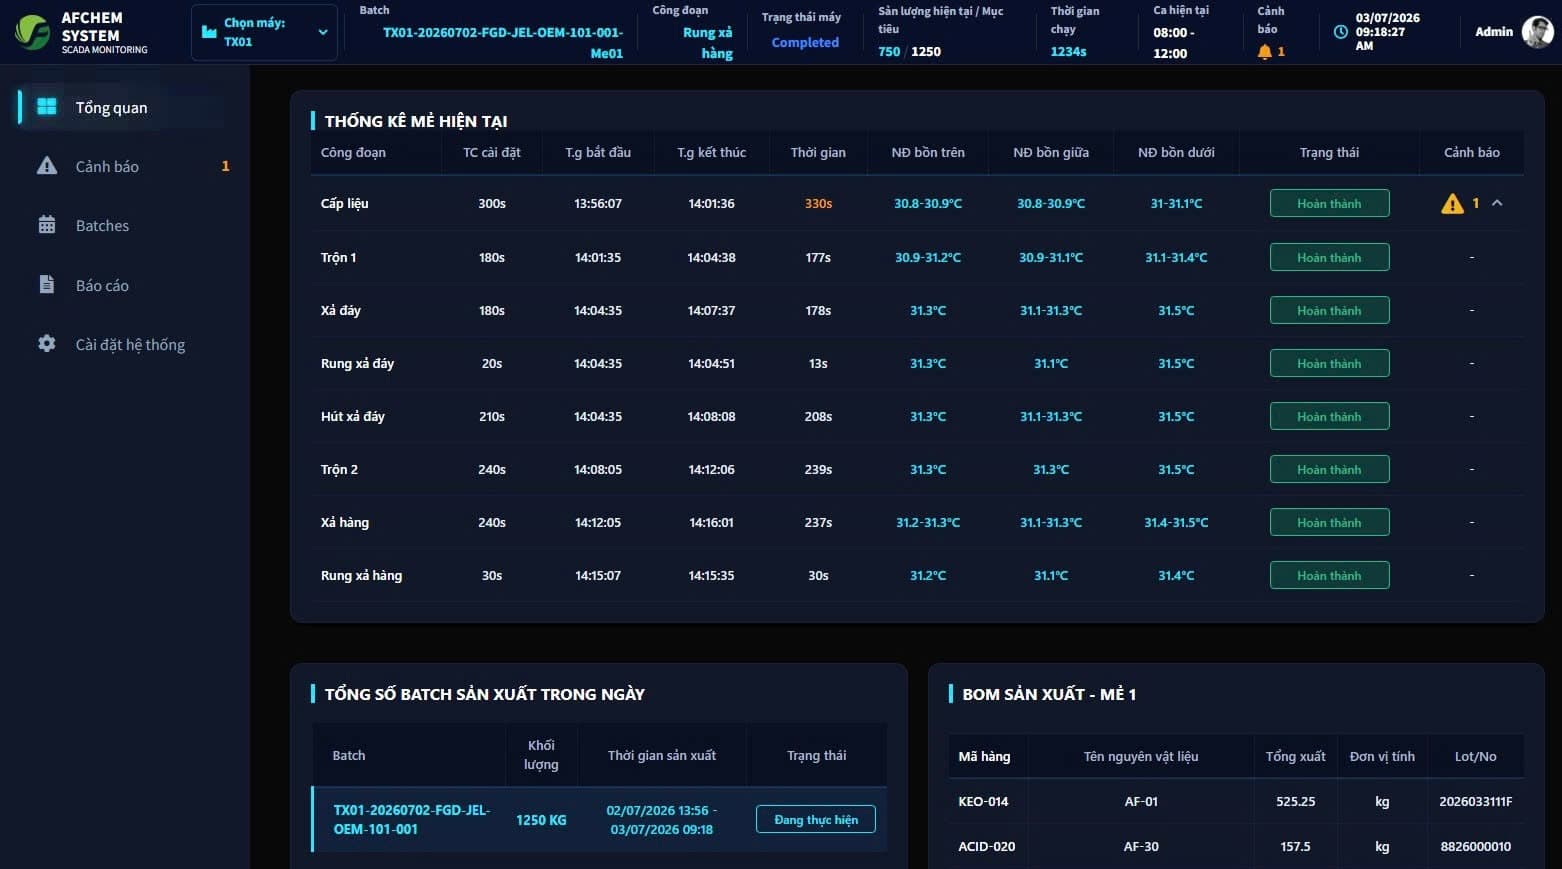Viewport: 1562px width, 869px height.
Task: Click the NĐ bồn dưới column header
Action: (1176, 152)
